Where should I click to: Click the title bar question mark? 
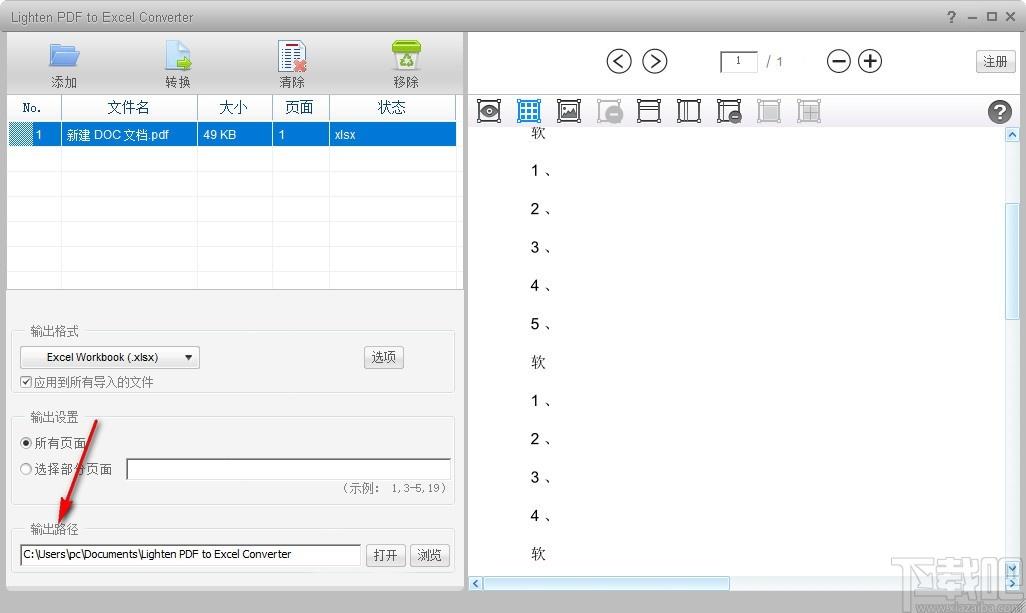[x=951, y=17]
